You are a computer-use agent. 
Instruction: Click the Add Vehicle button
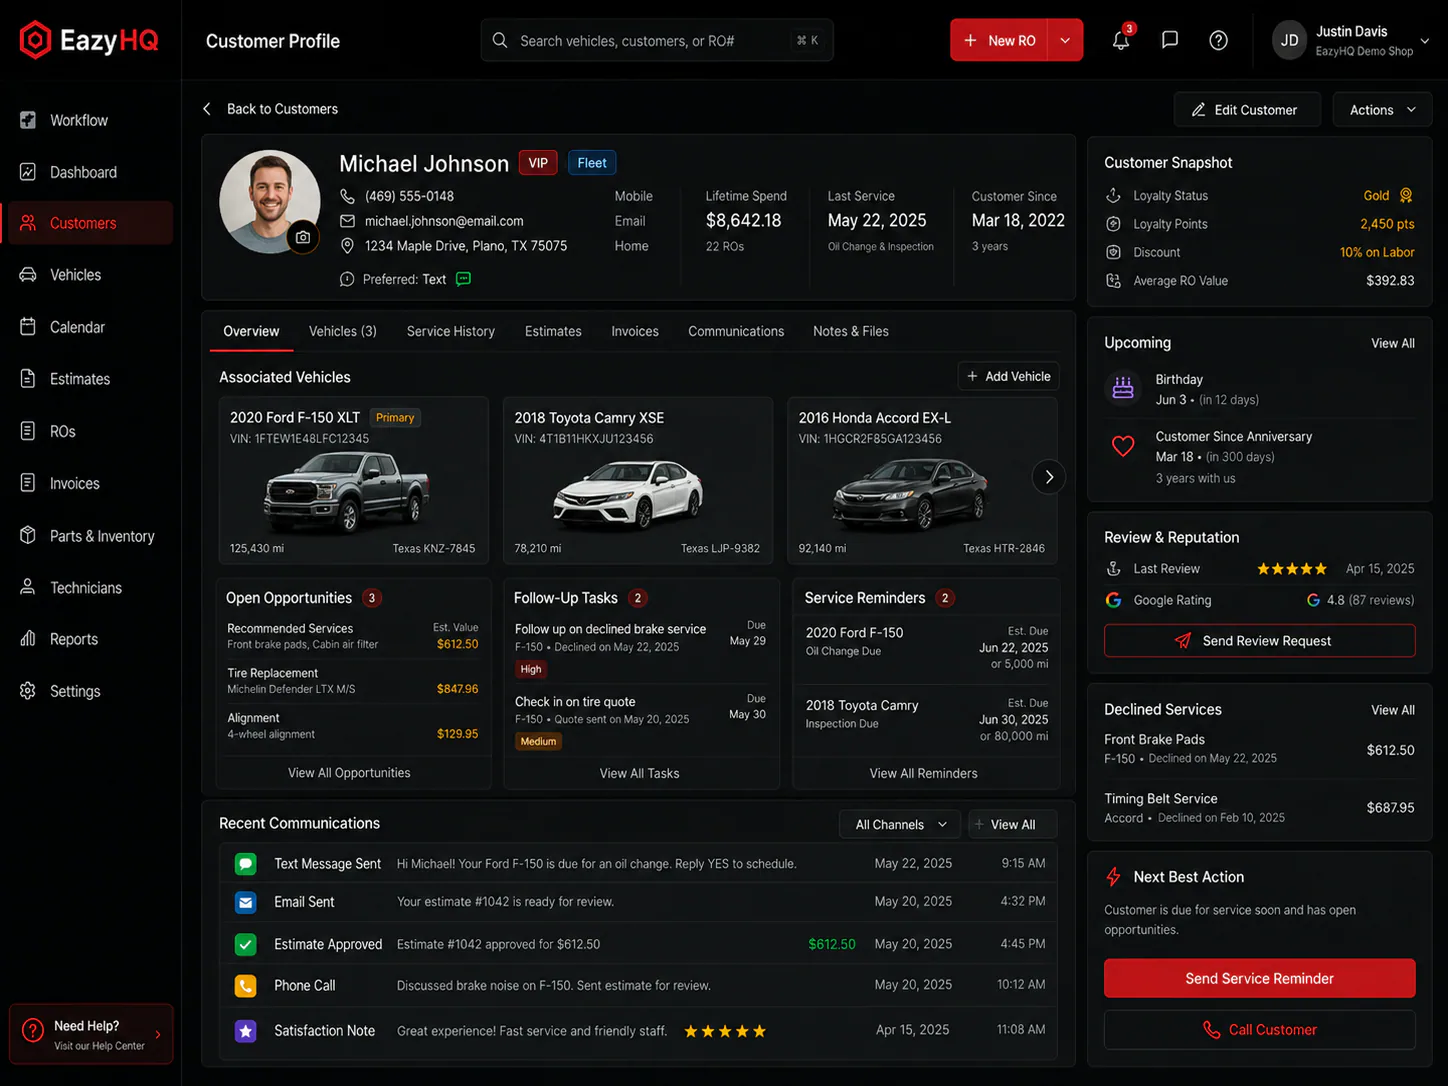coord(1008,377)
